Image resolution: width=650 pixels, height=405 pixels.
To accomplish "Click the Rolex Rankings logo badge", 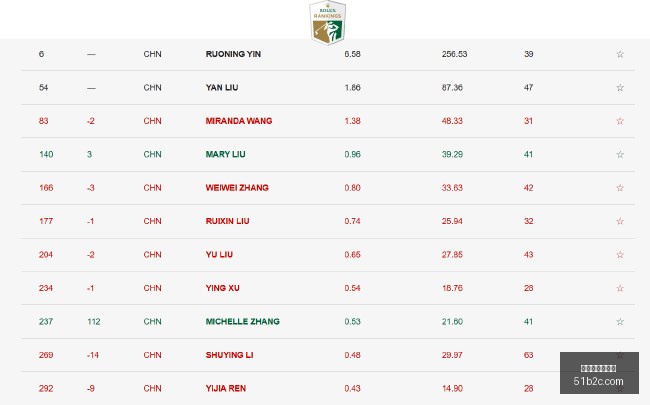I will tap(327, 22).
